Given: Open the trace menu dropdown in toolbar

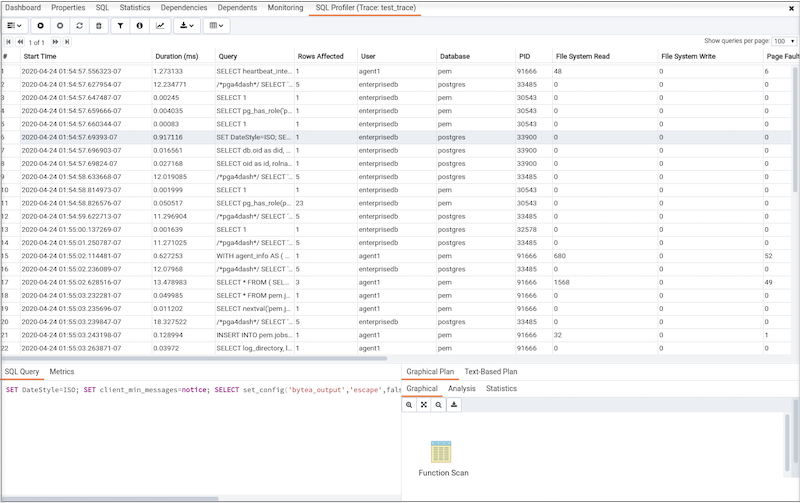Looking at the screenshot, I should click(x=15, y=26).
